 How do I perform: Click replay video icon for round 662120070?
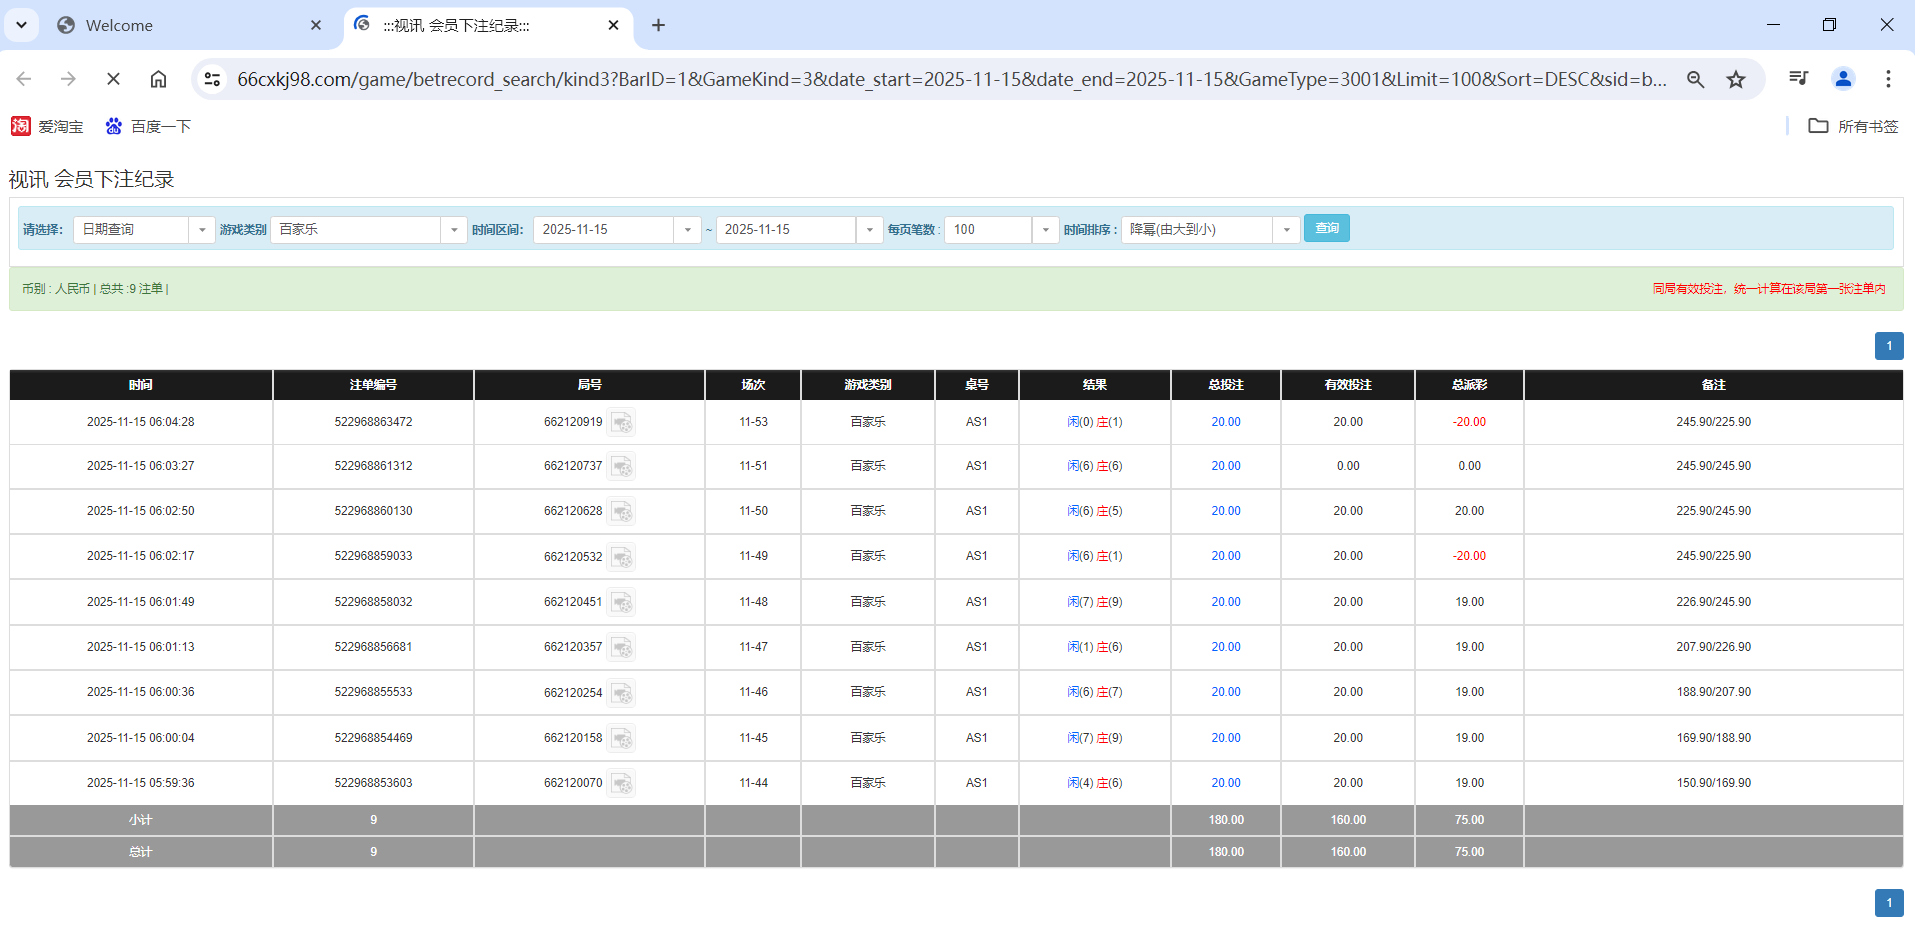(622, 783)
